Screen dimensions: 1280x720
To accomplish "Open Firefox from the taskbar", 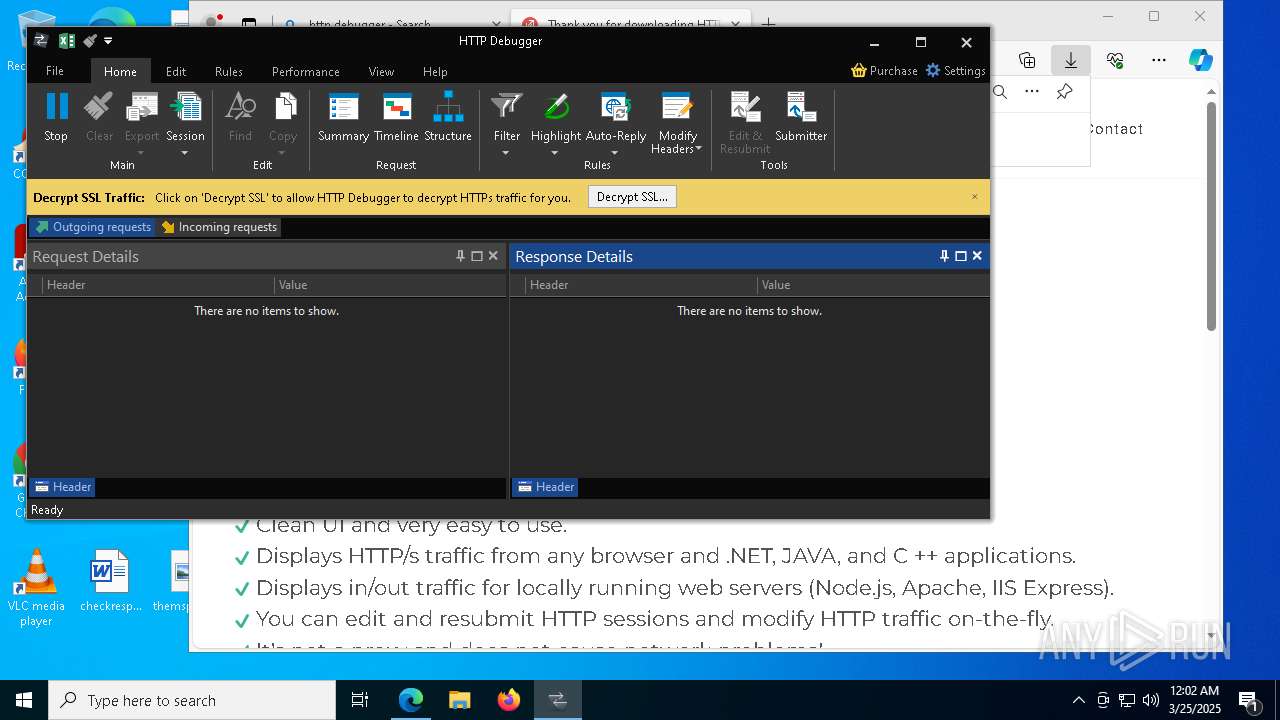I will point(509,700).
